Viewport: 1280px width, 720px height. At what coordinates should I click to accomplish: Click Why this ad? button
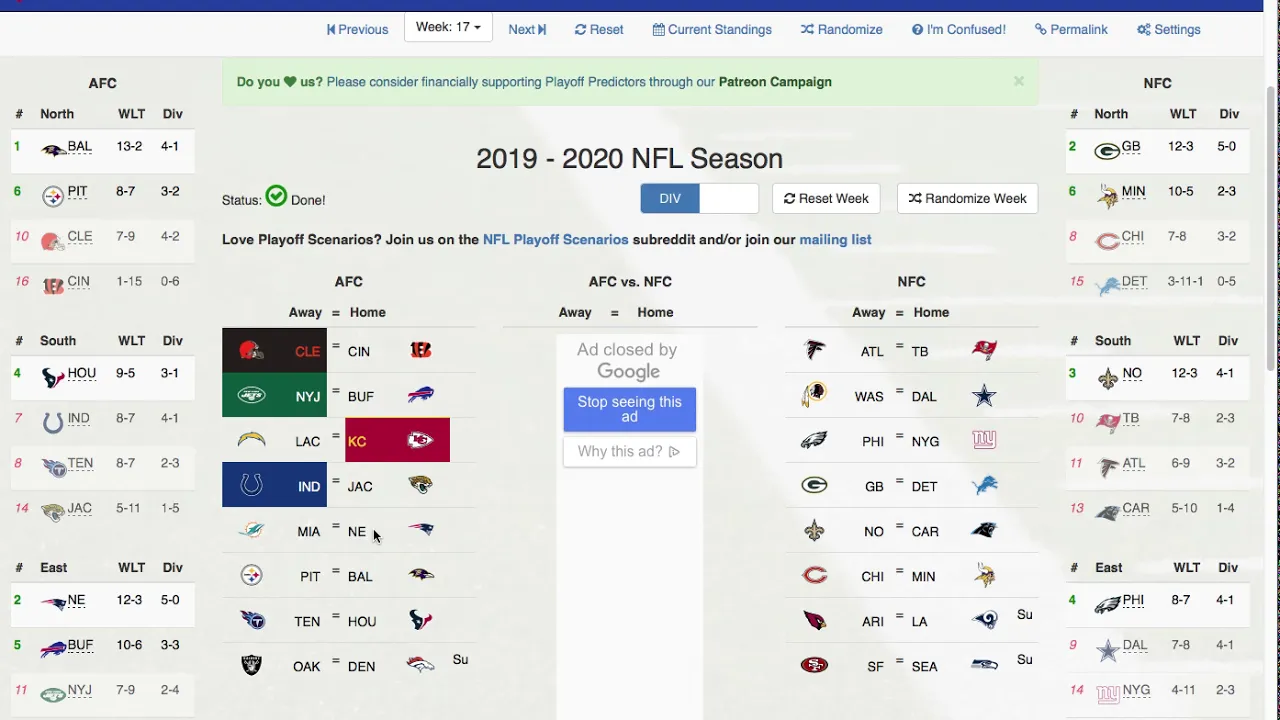pyautogui.click(x=629, y=451)
